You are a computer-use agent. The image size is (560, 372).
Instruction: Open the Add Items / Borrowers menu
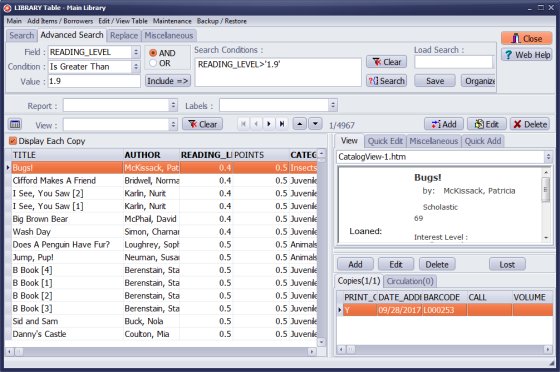(60, 21)
